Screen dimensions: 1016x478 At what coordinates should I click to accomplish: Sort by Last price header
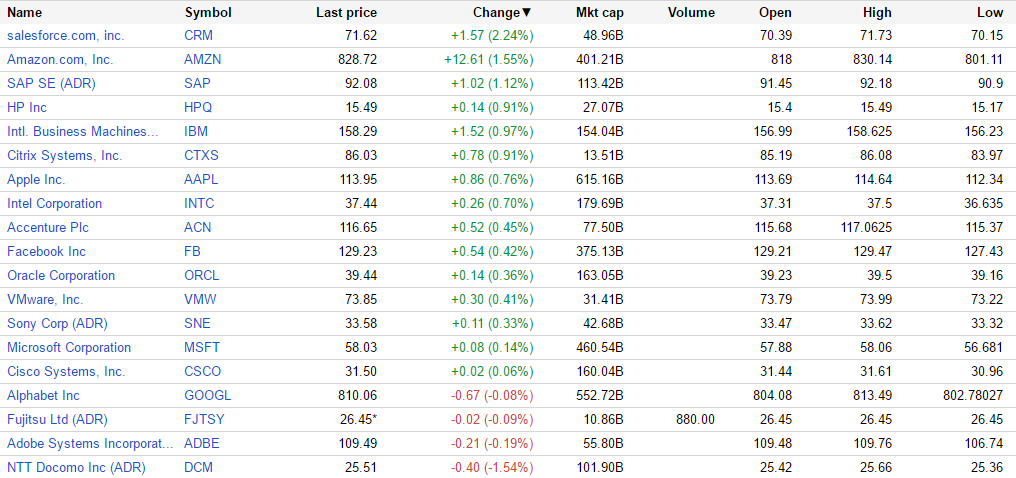click(346, 12)
